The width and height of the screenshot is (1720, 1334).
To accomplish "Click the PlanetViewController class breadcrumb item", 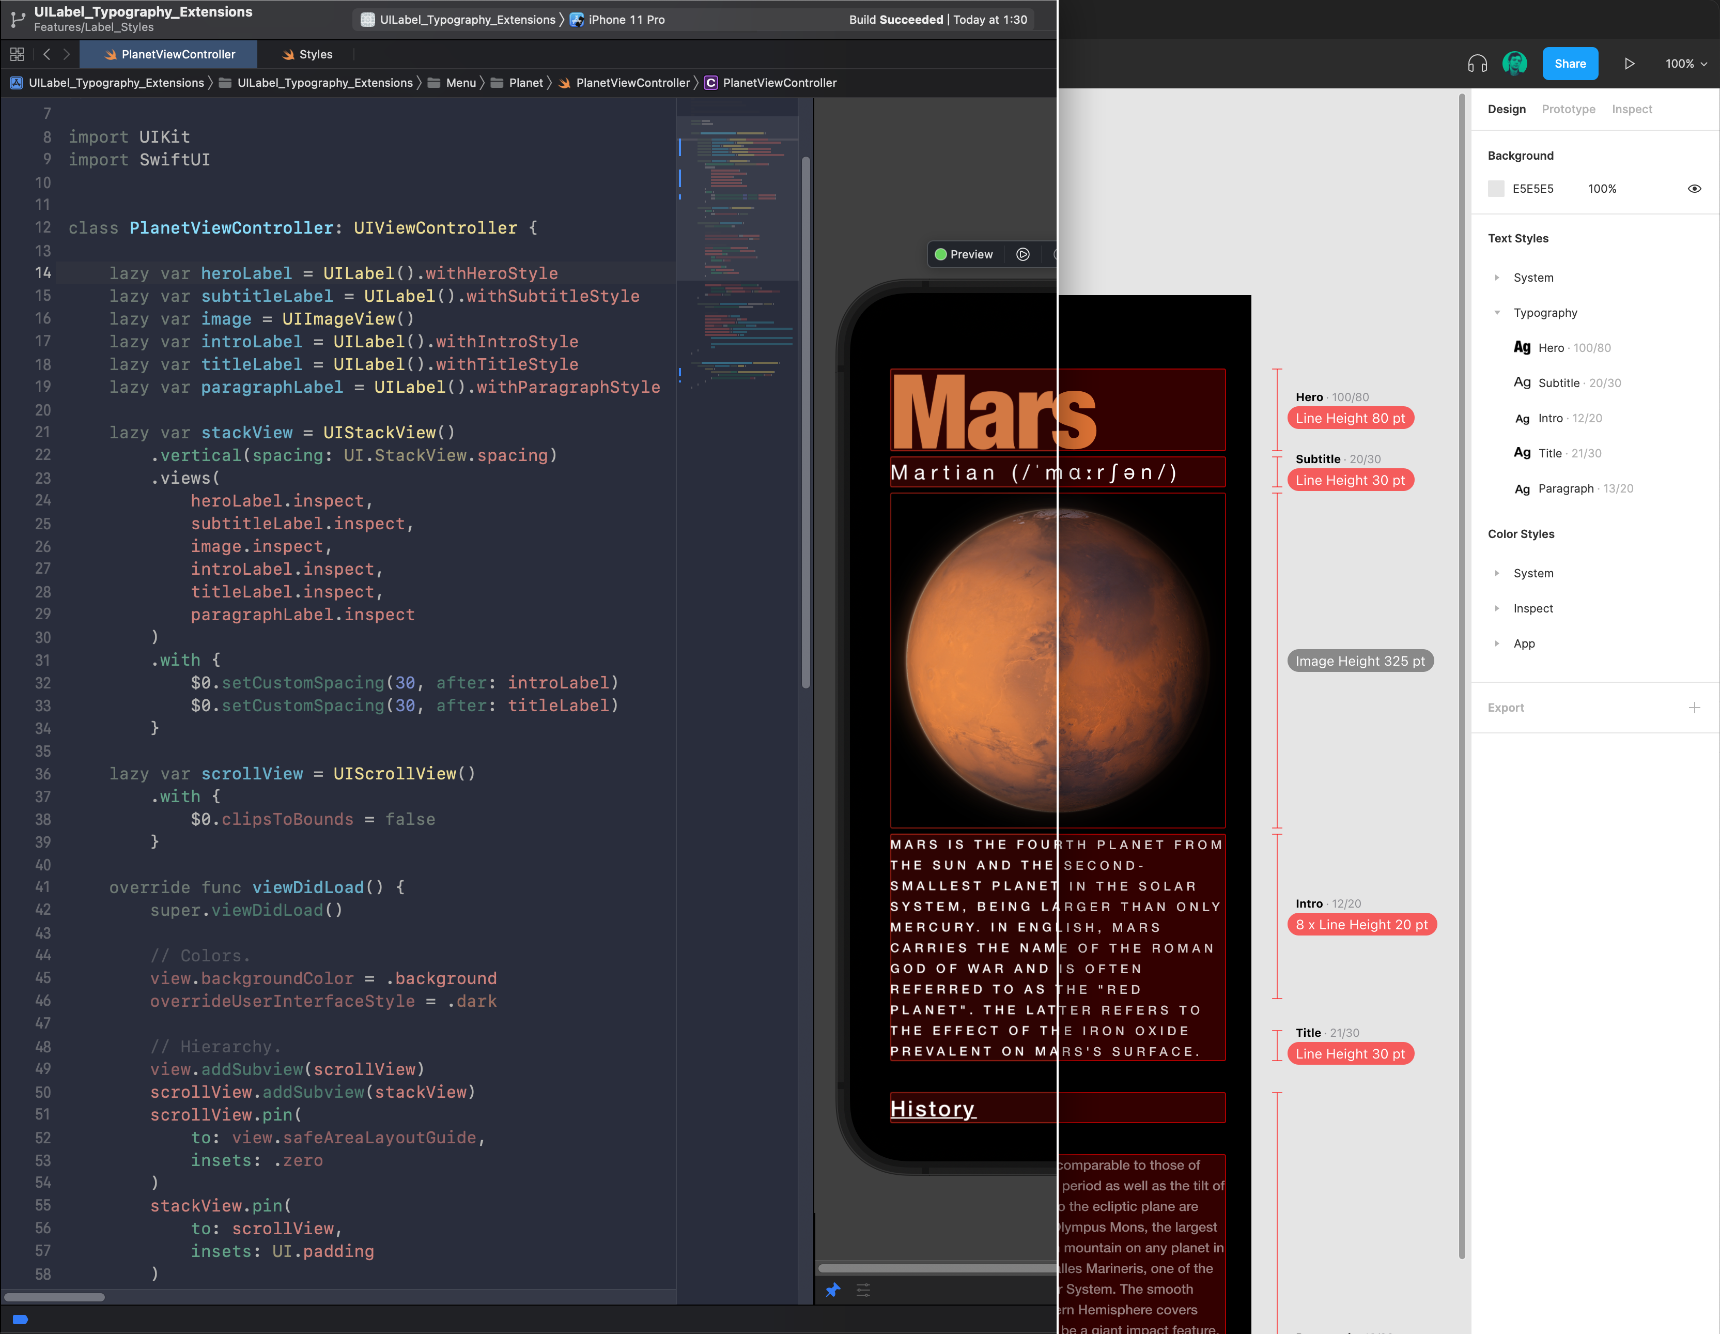I will click(x=770, y=83).
